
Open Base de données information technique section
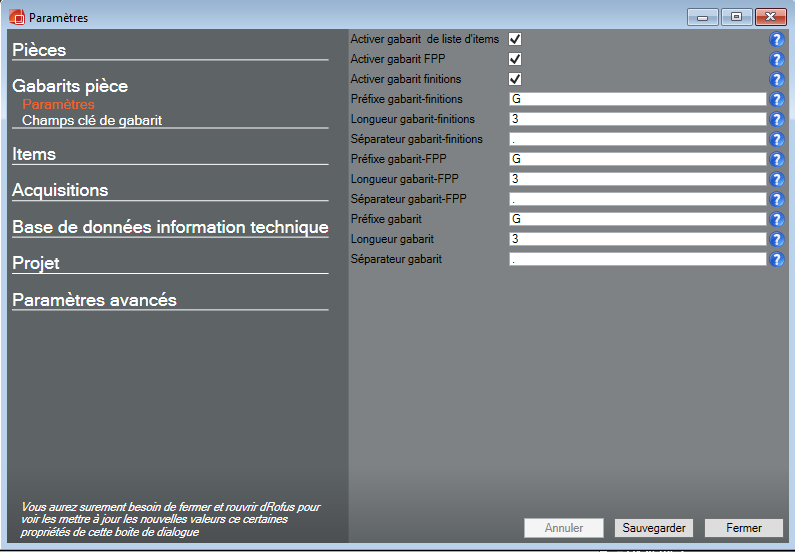170,227
